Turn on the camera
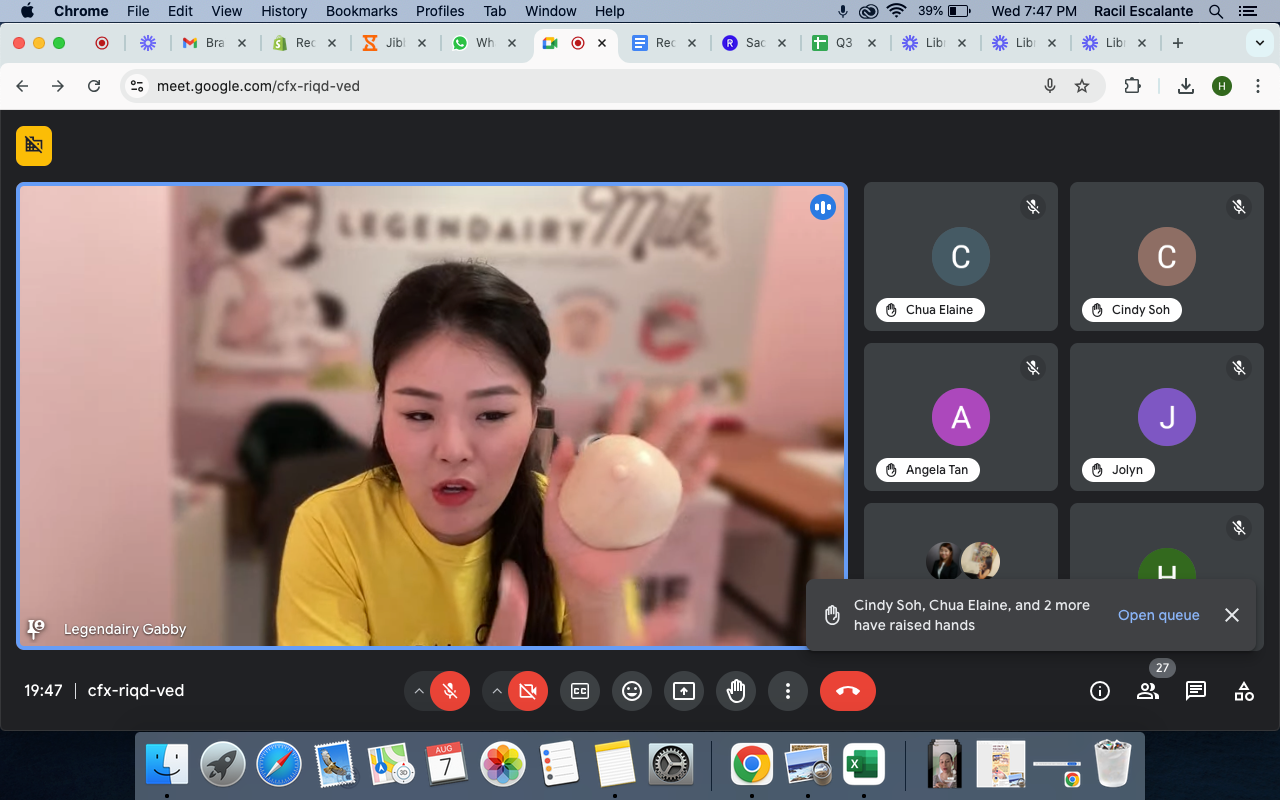This screenshot has height=800, width=1280. coord(528,691)
